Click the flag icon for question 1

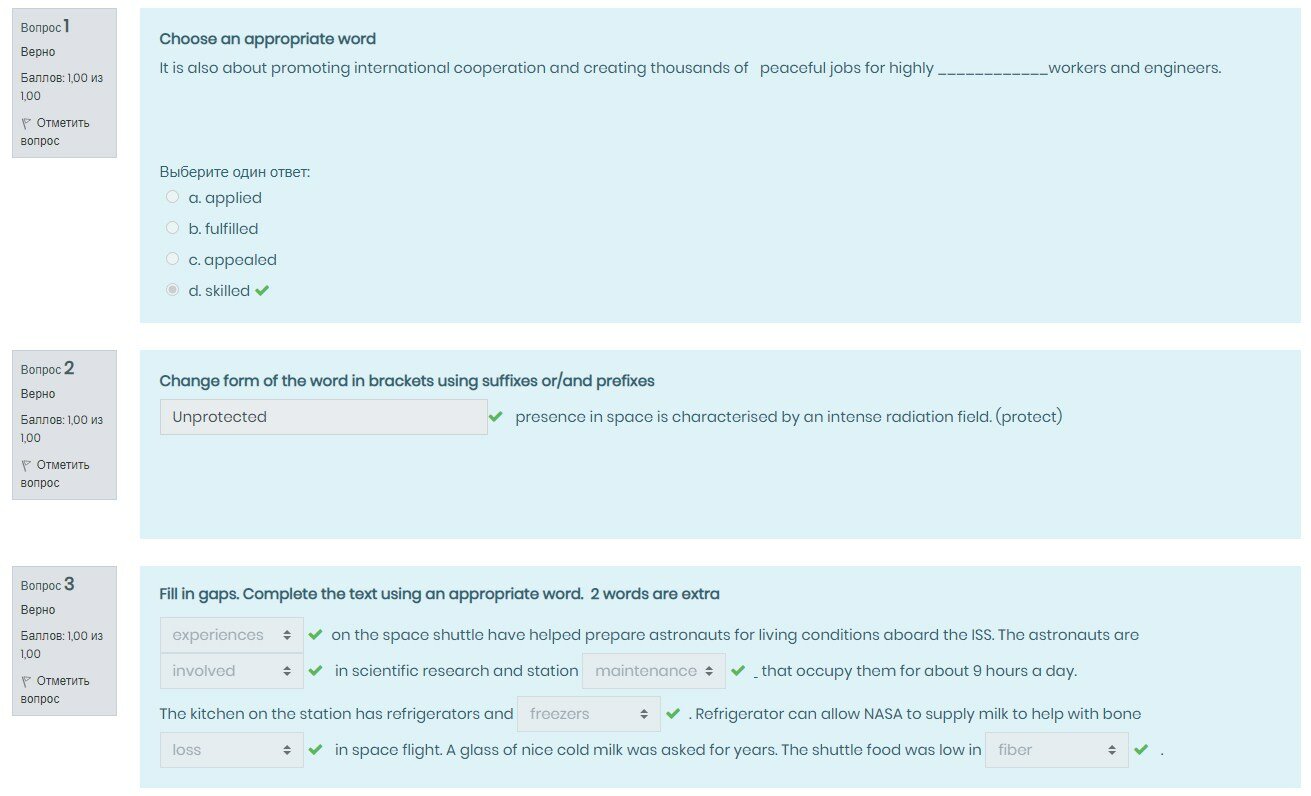point(27,123)
